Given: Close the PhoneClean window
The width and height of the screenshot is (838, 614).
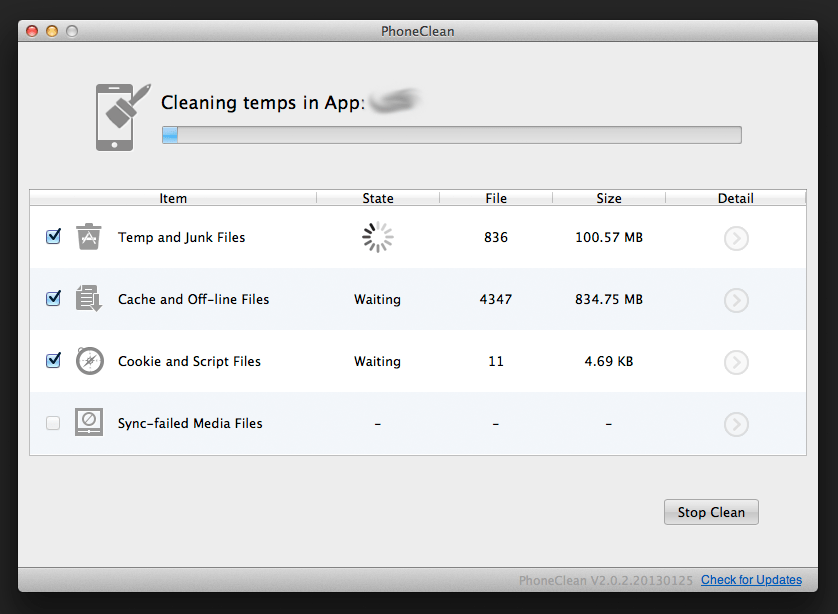Looking at the screenshot, I should pyautogui.click(x=32, y=32).
